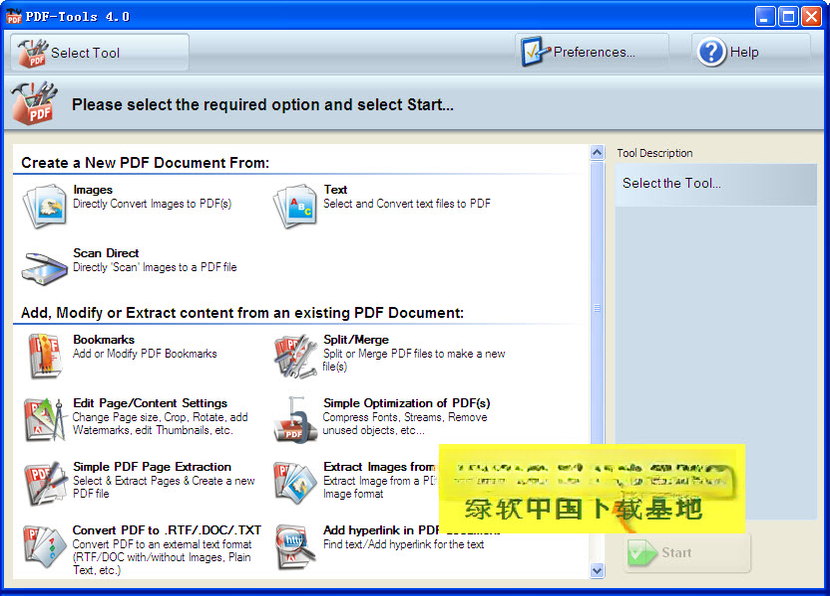
Task: Click scrollbar down arrow in tool list
Action: pyautogui.click(x=597, y=571)
